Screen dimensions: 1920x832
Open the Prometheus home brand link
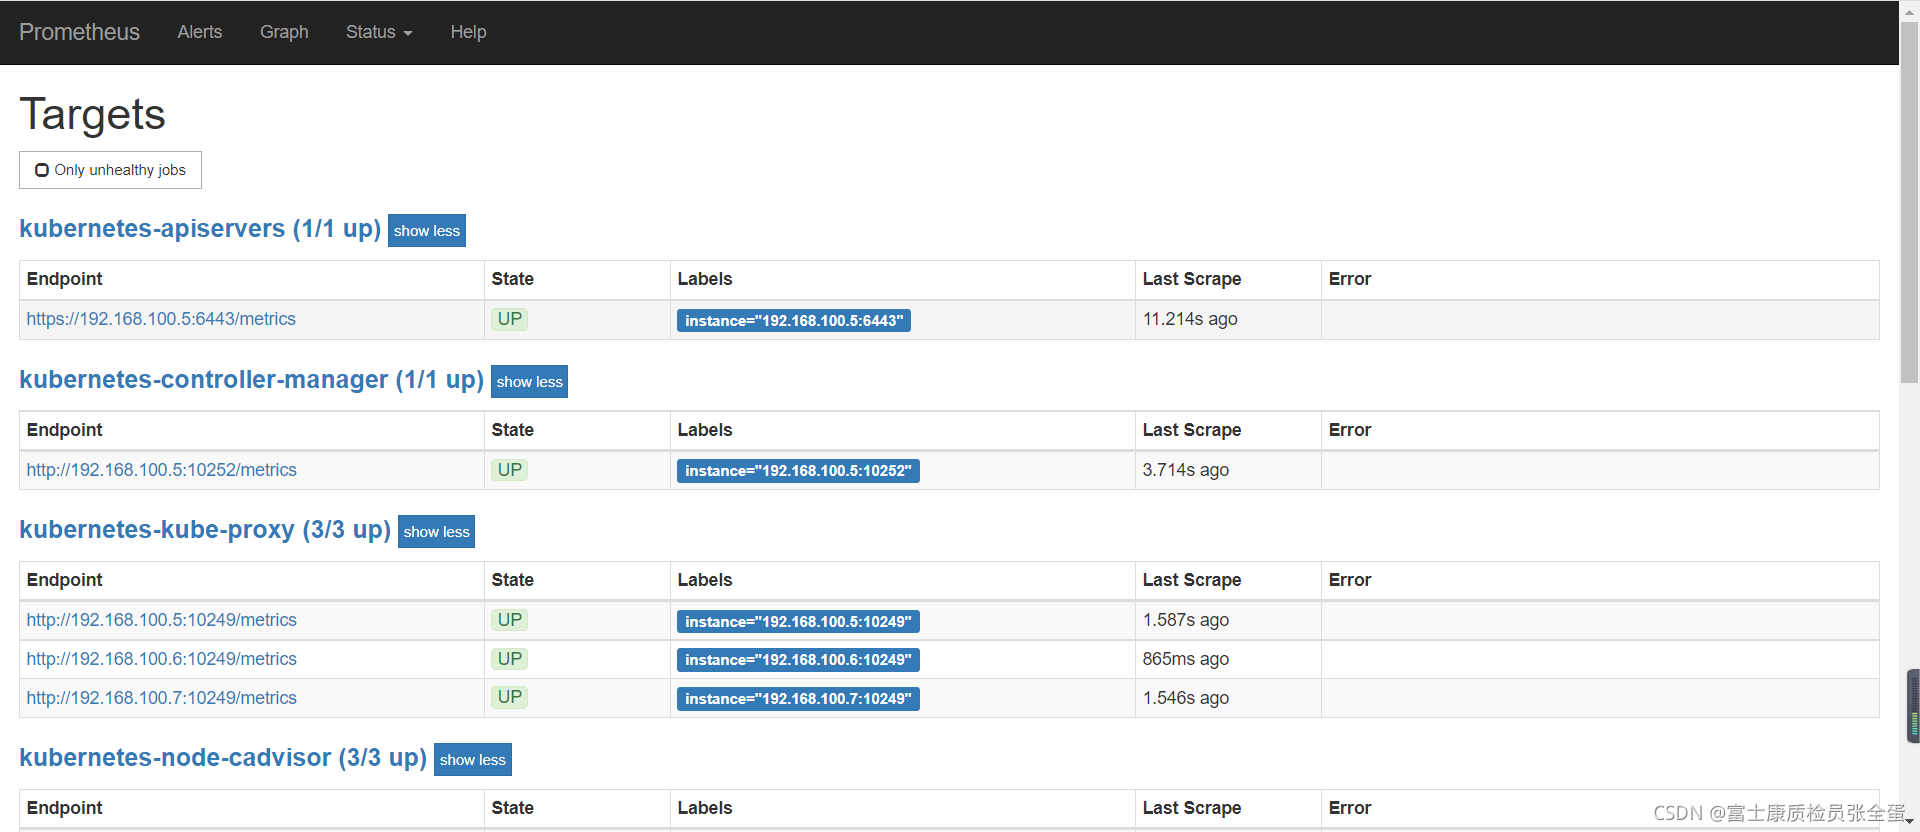point(79,32)
